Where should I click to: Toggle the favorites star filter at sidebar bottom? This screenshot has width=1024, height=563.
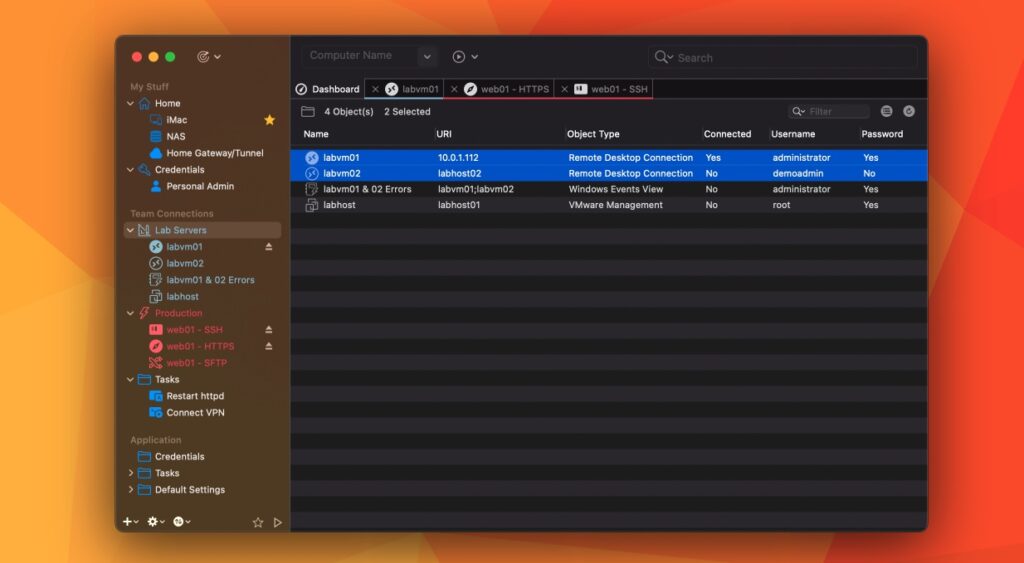[257, 522]
